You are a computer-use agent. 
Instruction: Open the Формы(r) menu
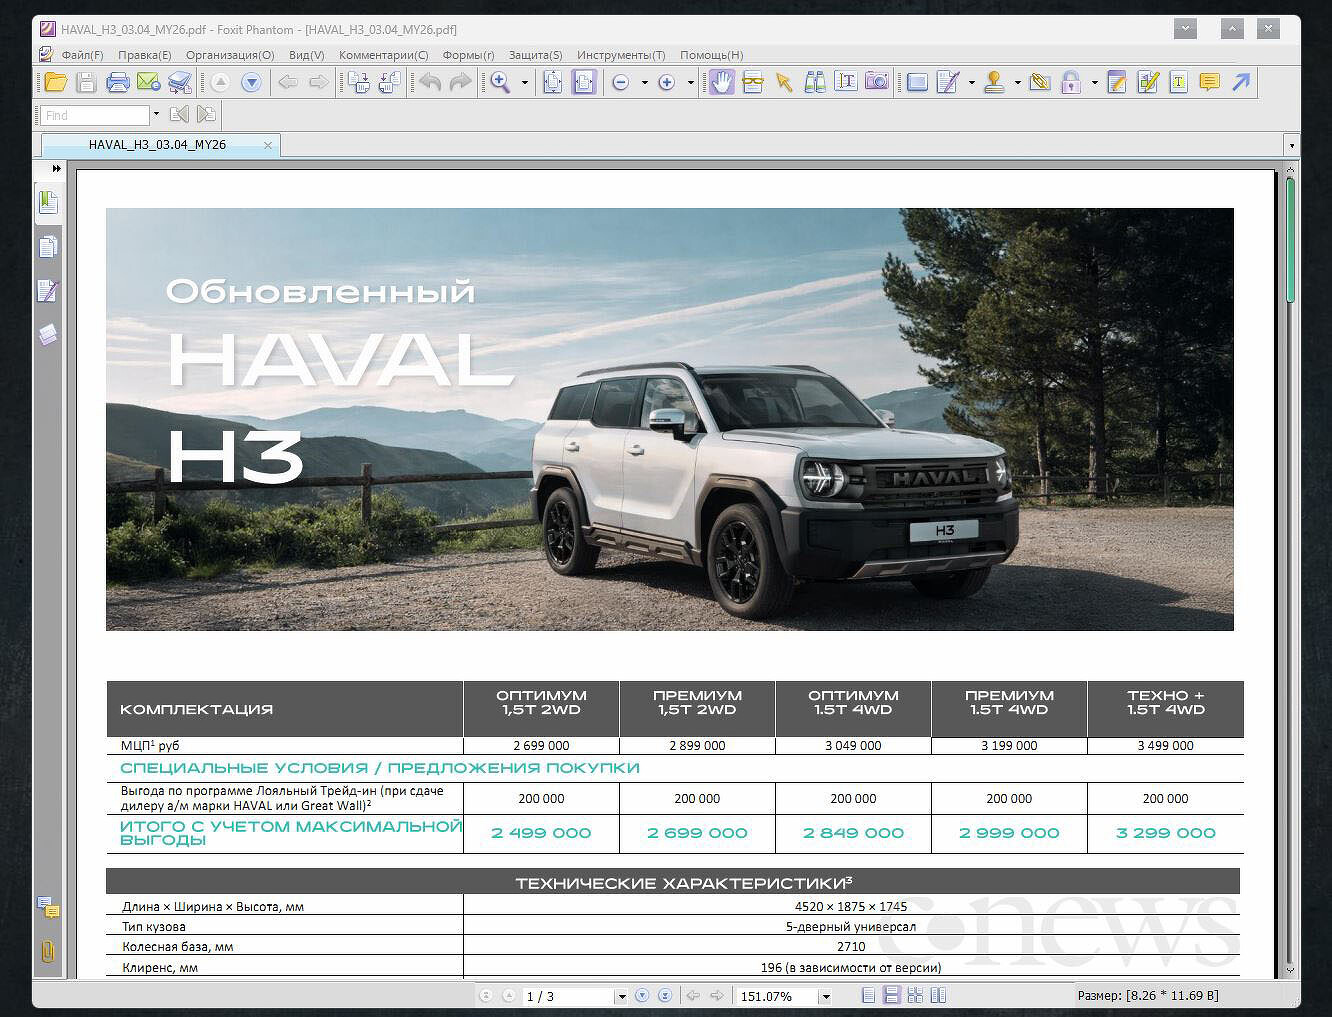click(x=468, y=55)
